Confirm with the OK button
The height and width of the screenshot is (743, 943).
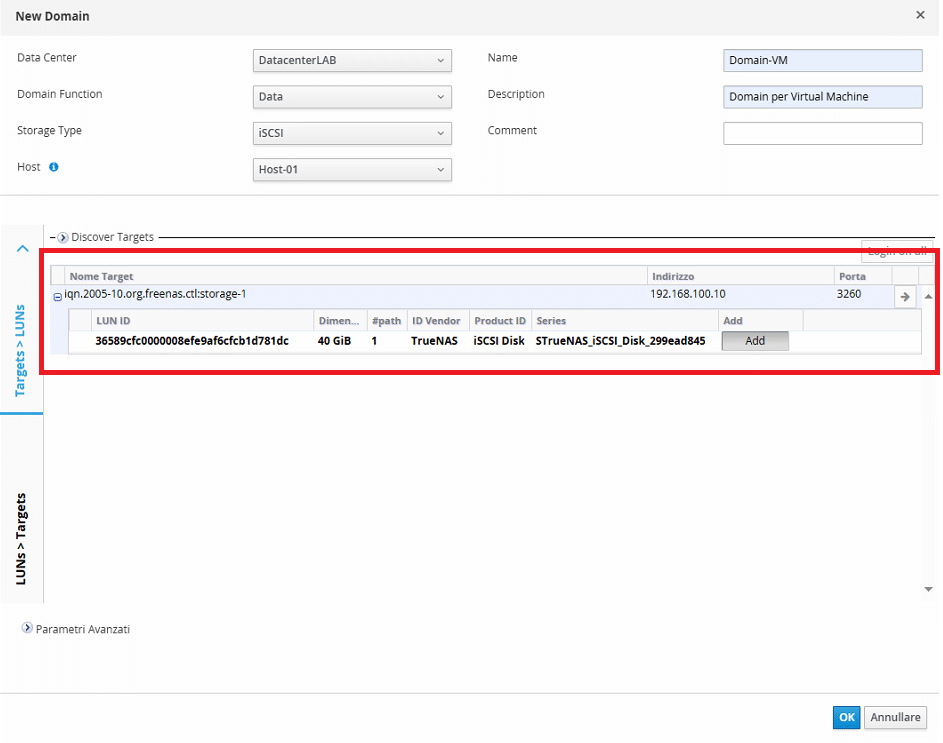pyautogui.click(x=846, y=717)
